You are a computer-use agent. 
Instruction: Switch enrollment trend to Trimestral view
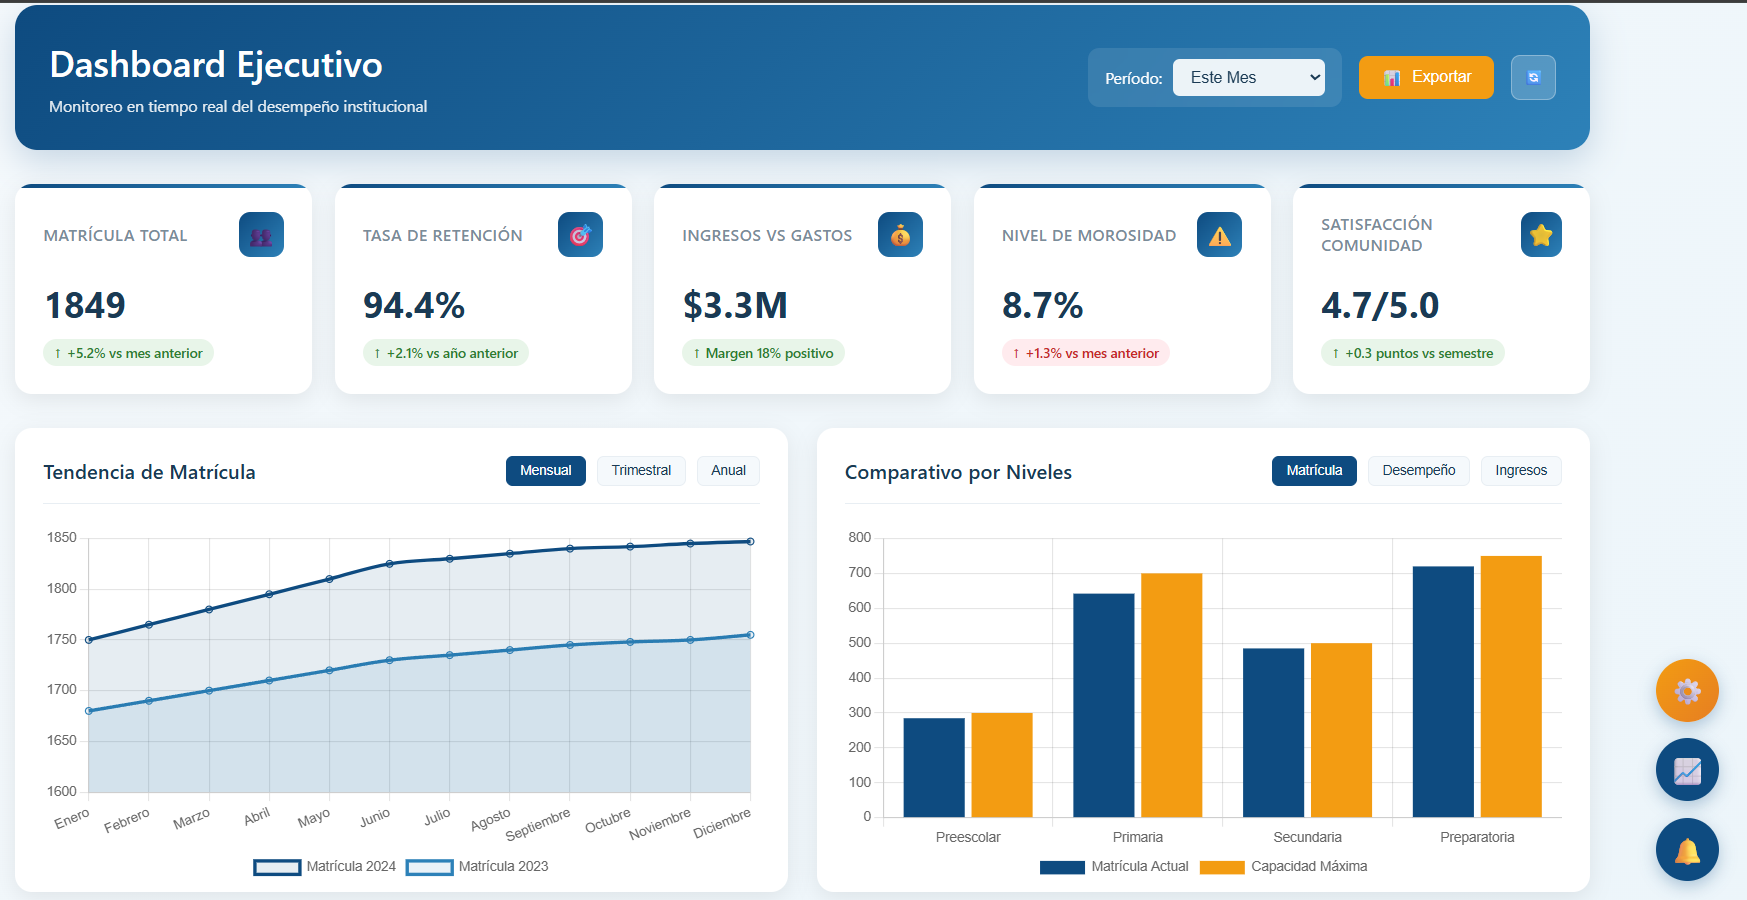[641, 471]
